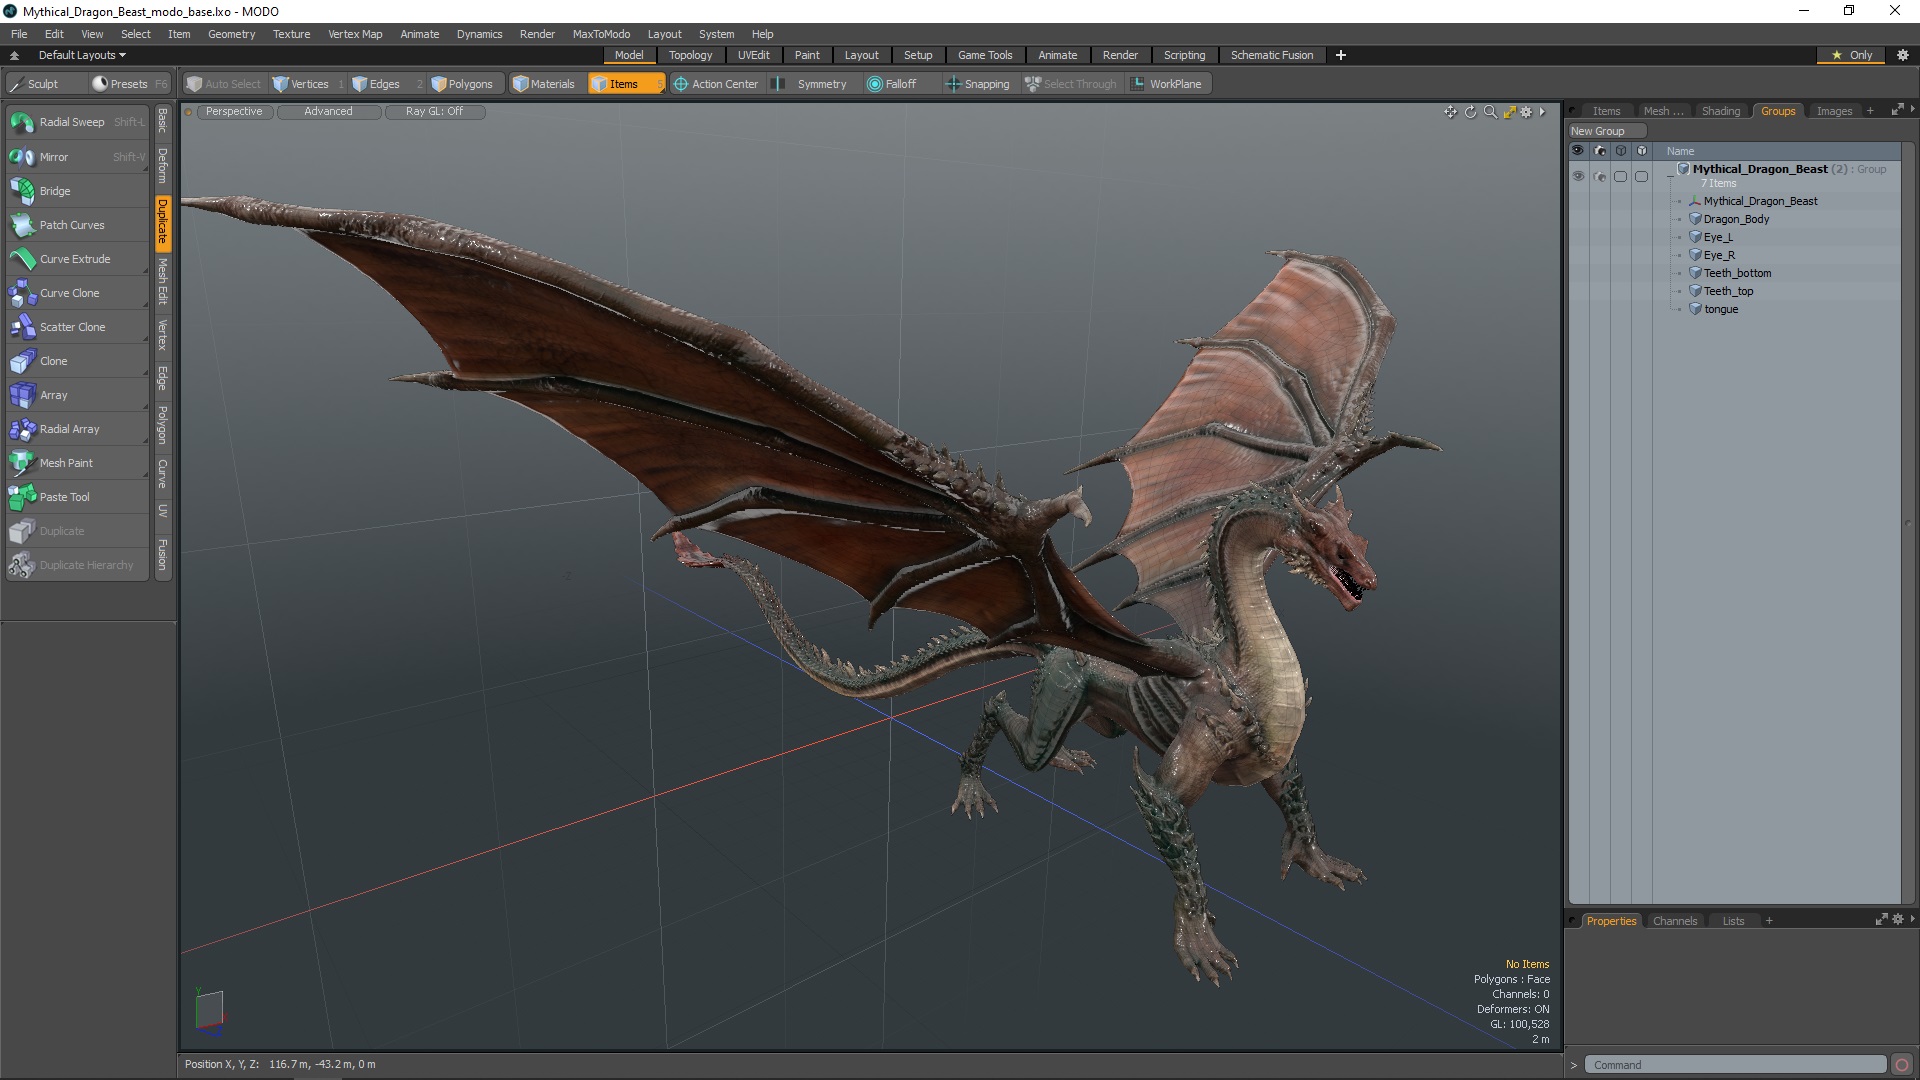Click the viewport pan (move) icon
1920x1080 pixels.
(1450, 112)
